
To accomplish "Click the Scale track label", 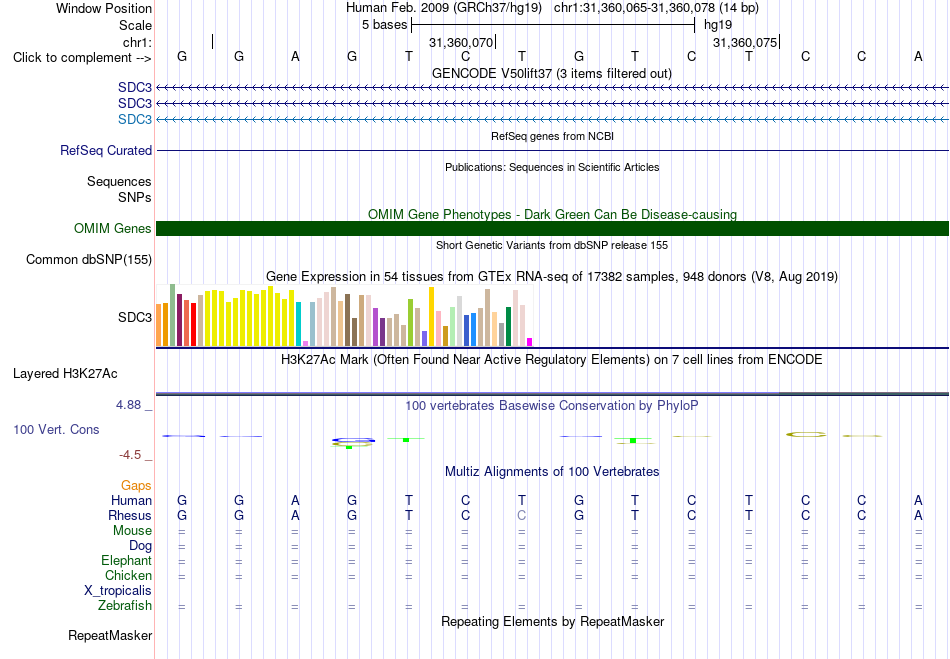I will click(x=135, y=25).
